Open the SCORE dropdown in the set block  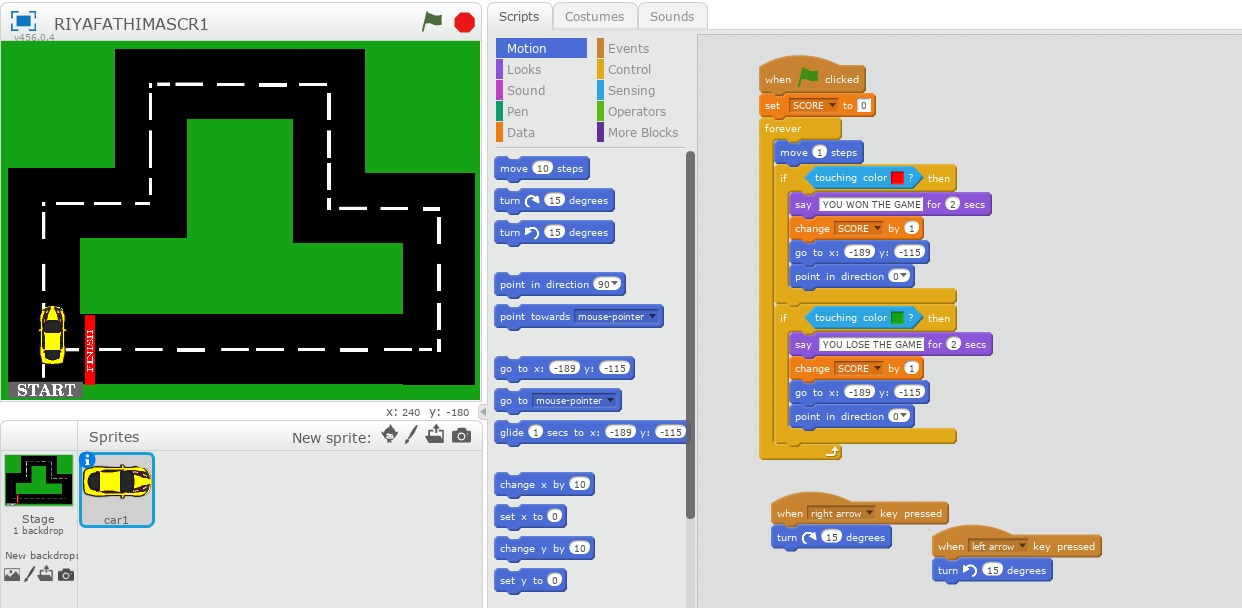[830, 105]
